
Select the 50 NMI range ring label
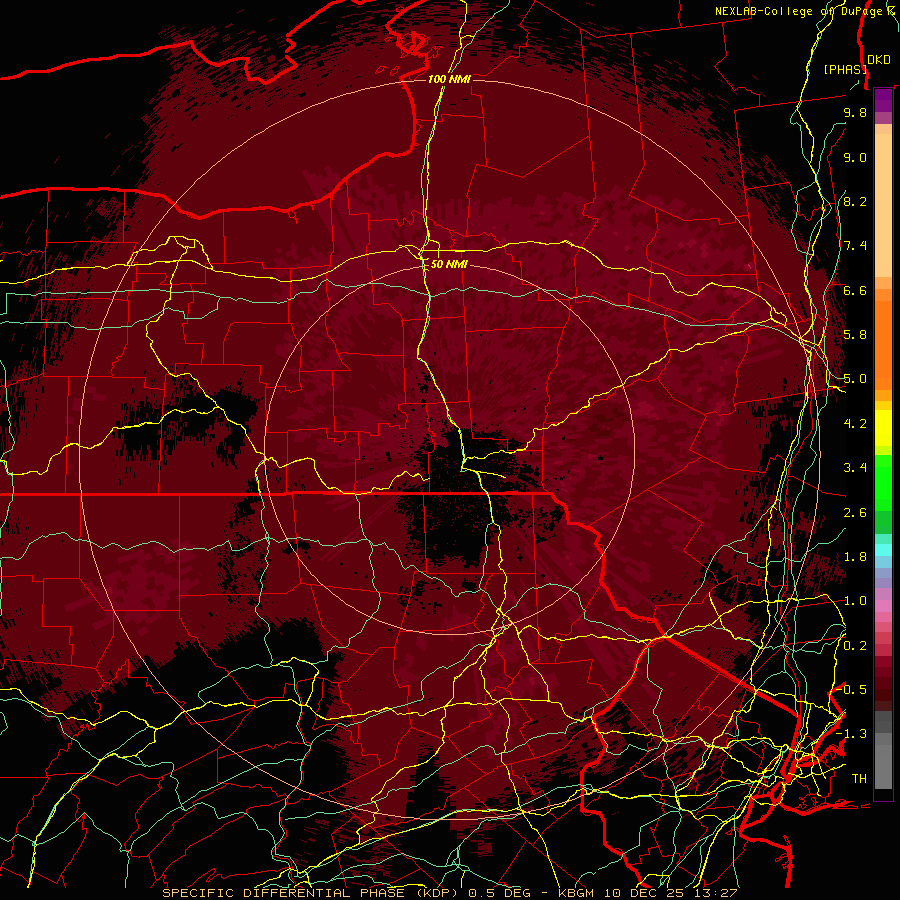(x=449, y=264)
